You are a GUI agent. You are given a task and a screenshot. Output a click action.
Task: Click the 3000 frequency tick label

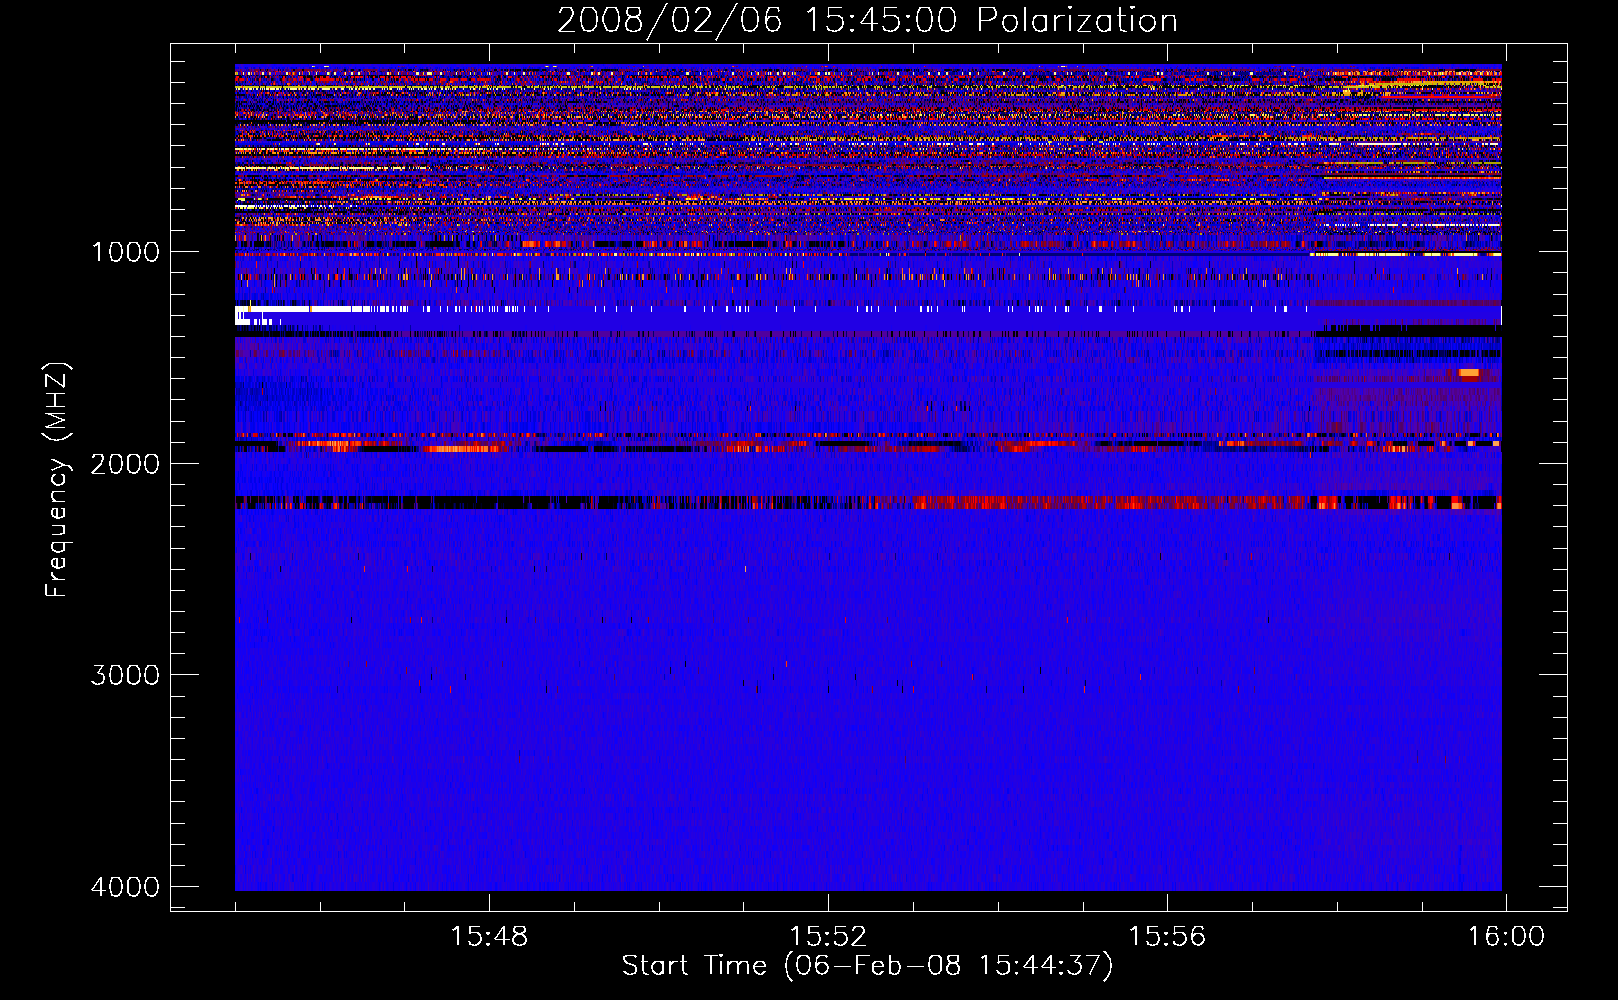(x=125, y=675)
